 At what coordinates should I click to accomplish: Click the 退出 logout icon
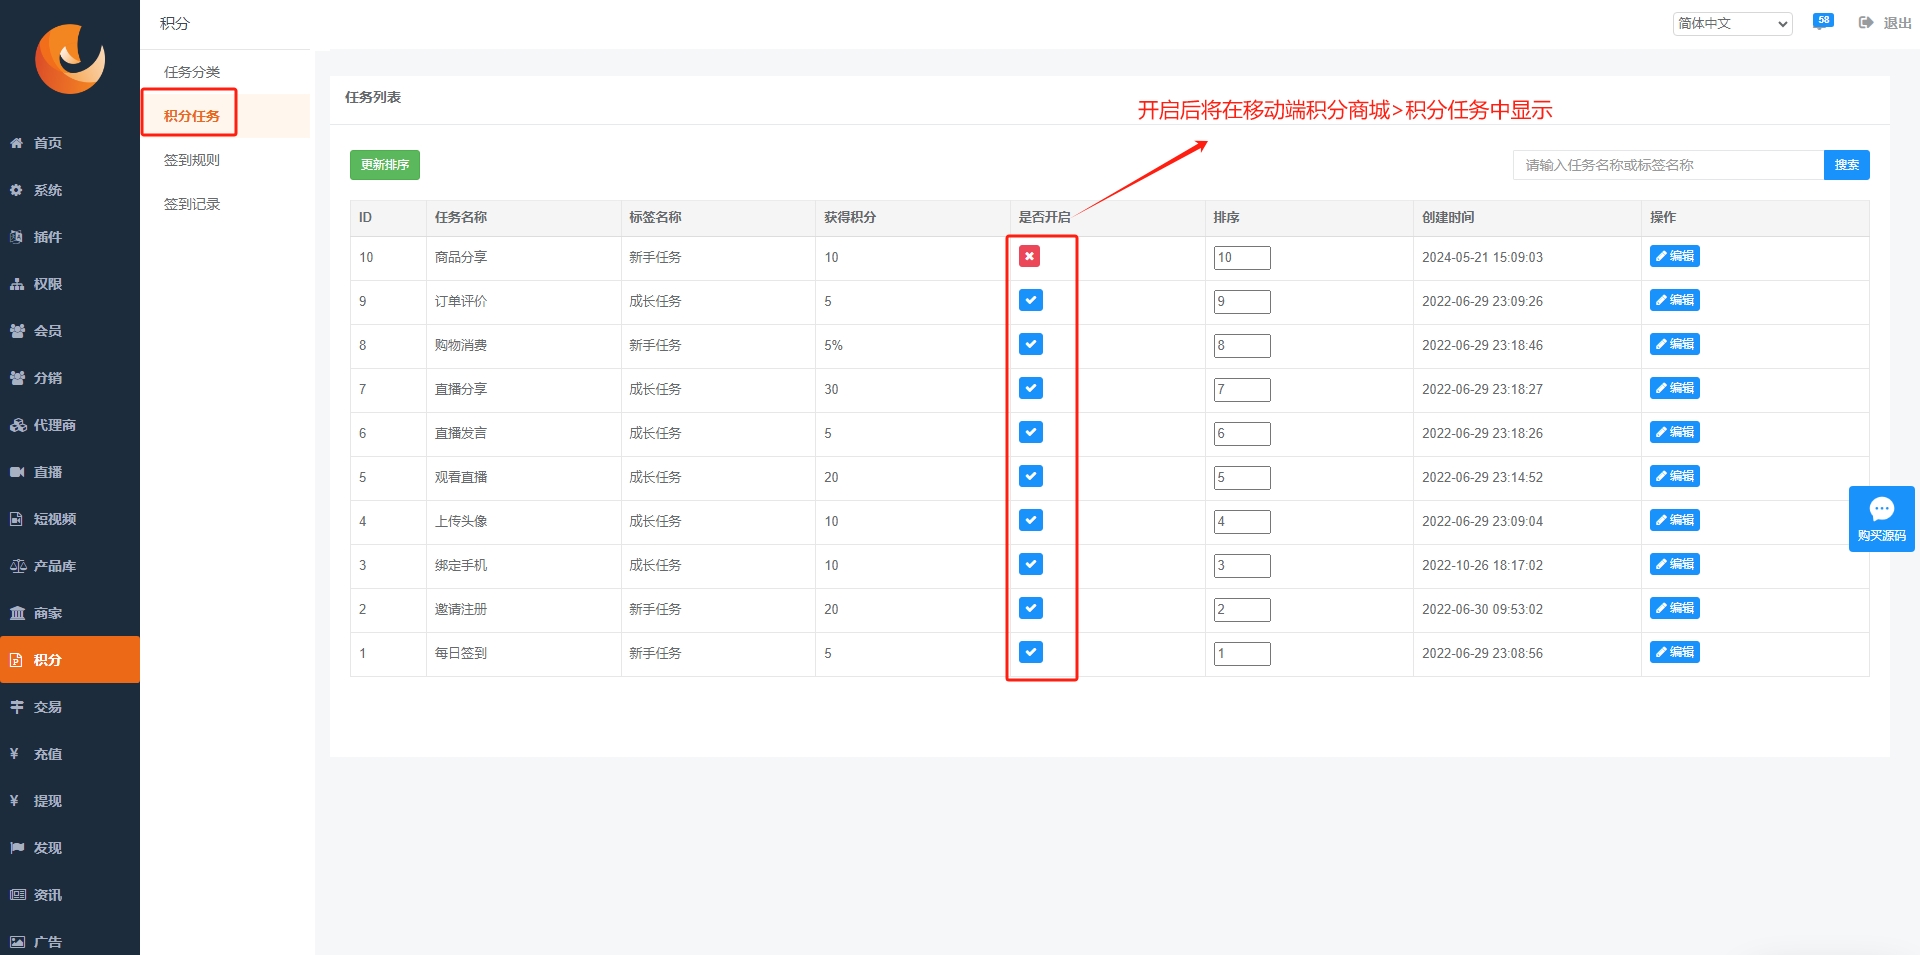(x=1866, y=23)
